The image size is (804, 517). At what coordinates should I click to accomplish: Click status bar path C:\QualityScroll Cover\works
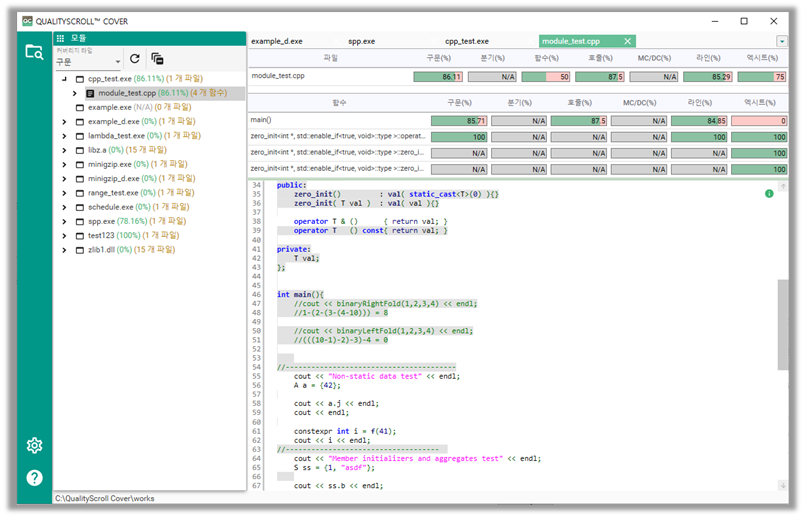pyautogui.click(x=105, y=499)
